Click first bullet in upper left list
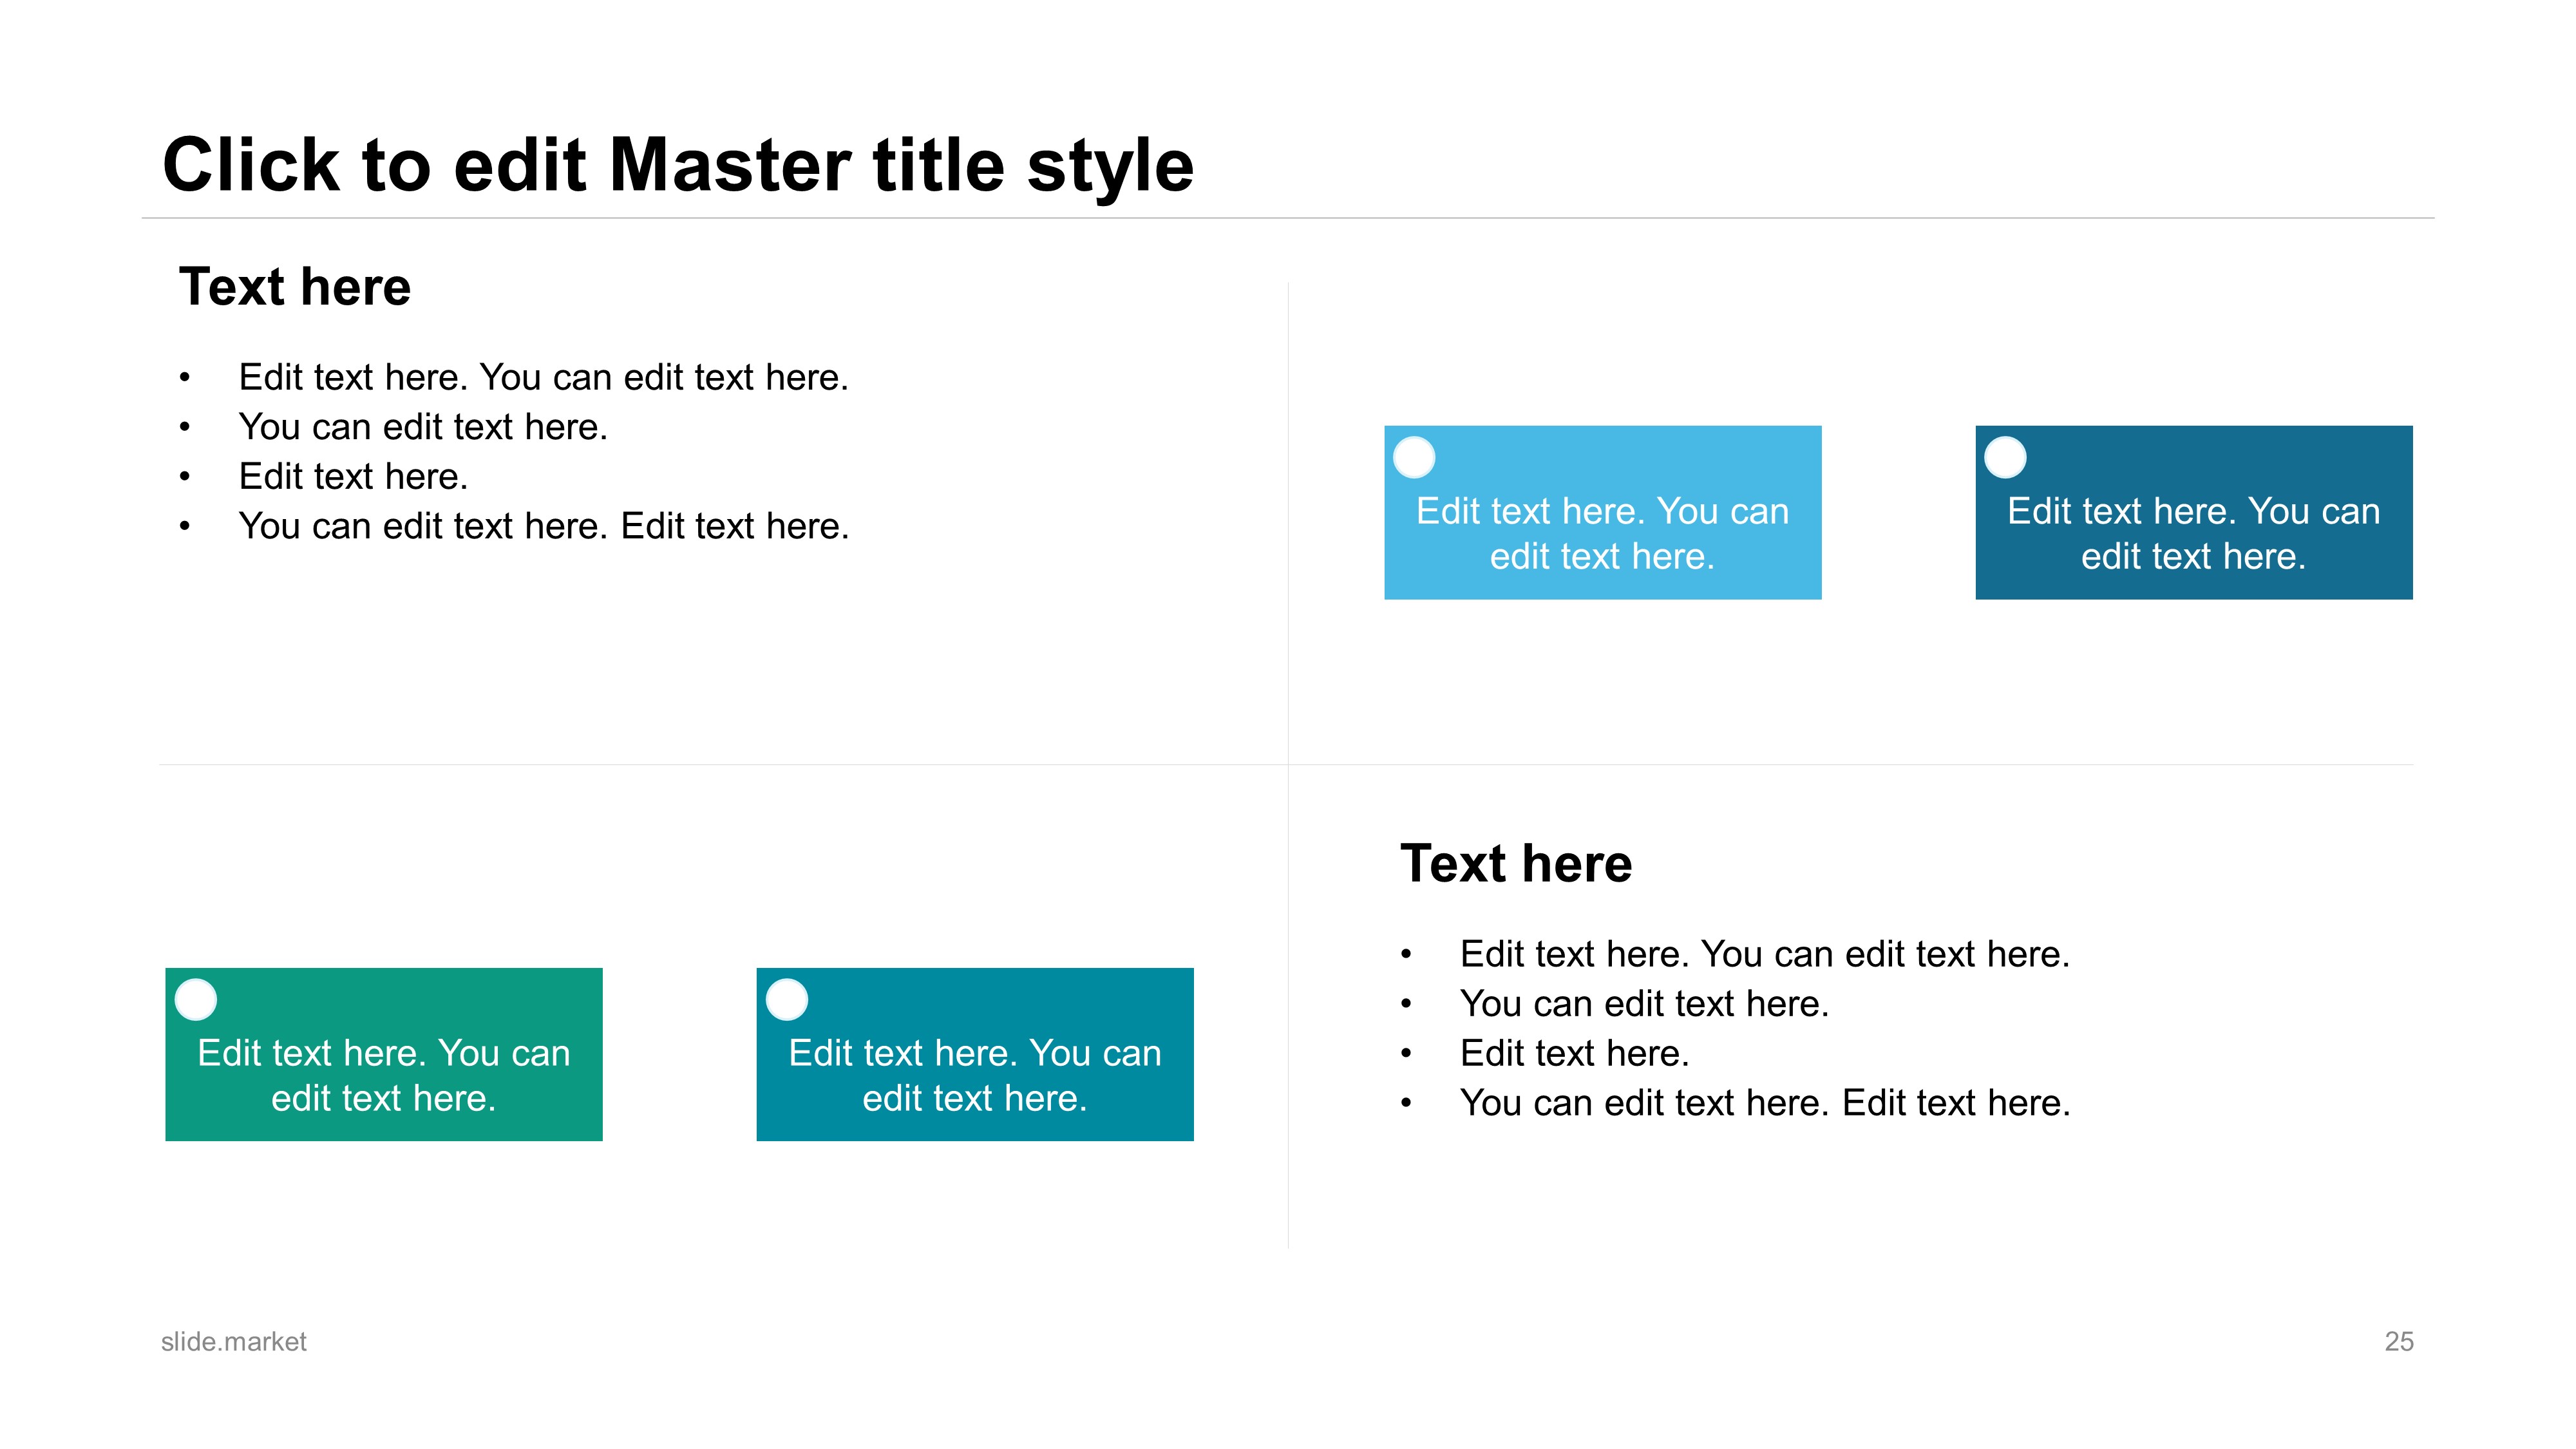The image size is (2576, 1449). tap(543, 378)
